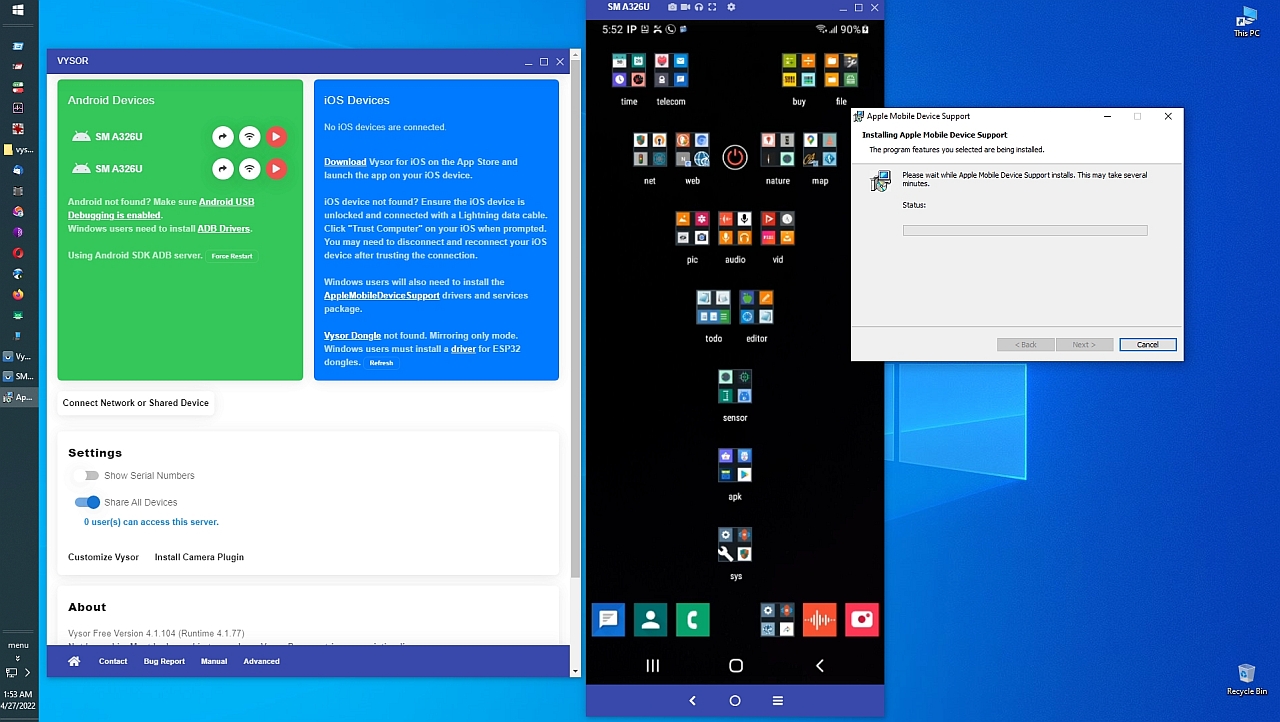Follow the Download Vysor for iOS link
The image size is (1280, 722).
coord(345,162)
